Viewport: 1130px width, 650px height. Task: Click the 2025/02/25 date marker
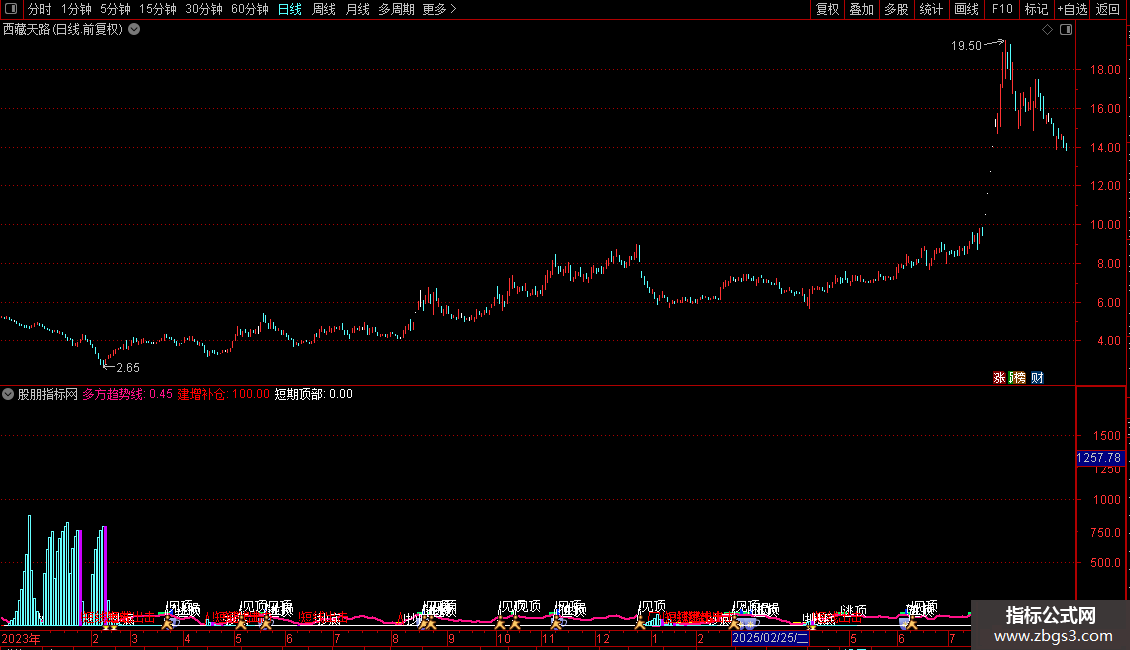coord(770,638)
